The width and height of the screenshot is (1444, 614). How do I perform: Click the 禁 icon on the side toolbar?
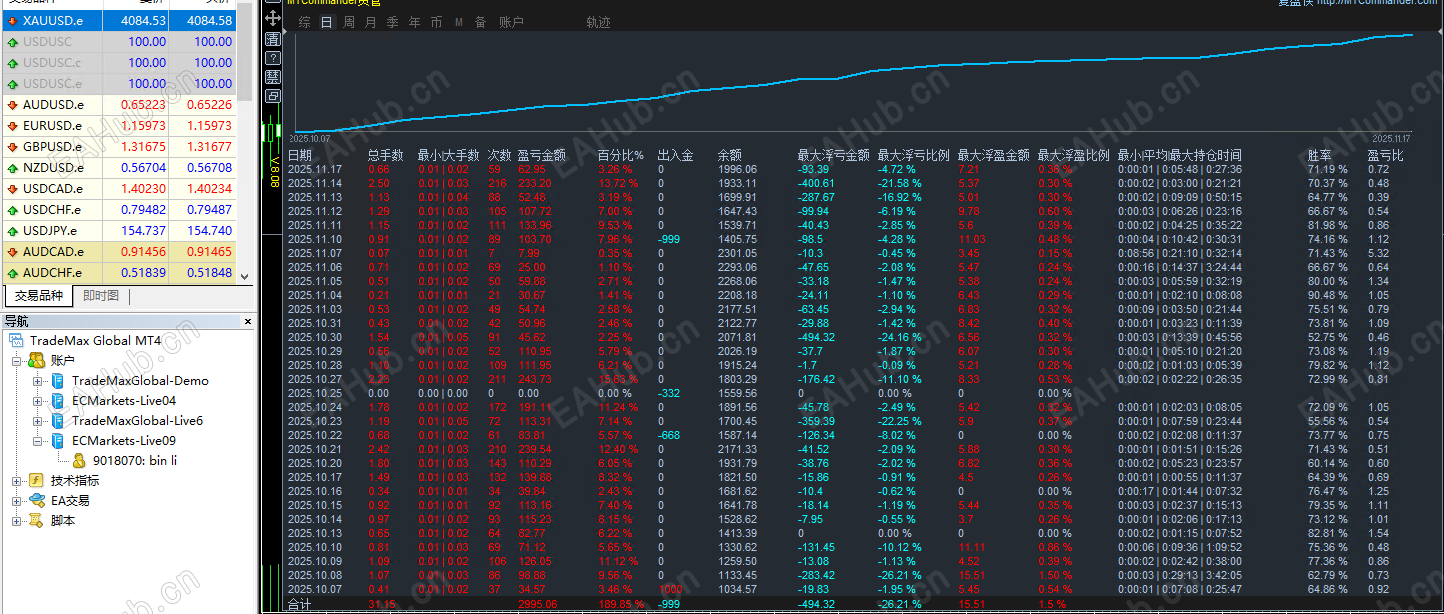[x=272, y=76]
